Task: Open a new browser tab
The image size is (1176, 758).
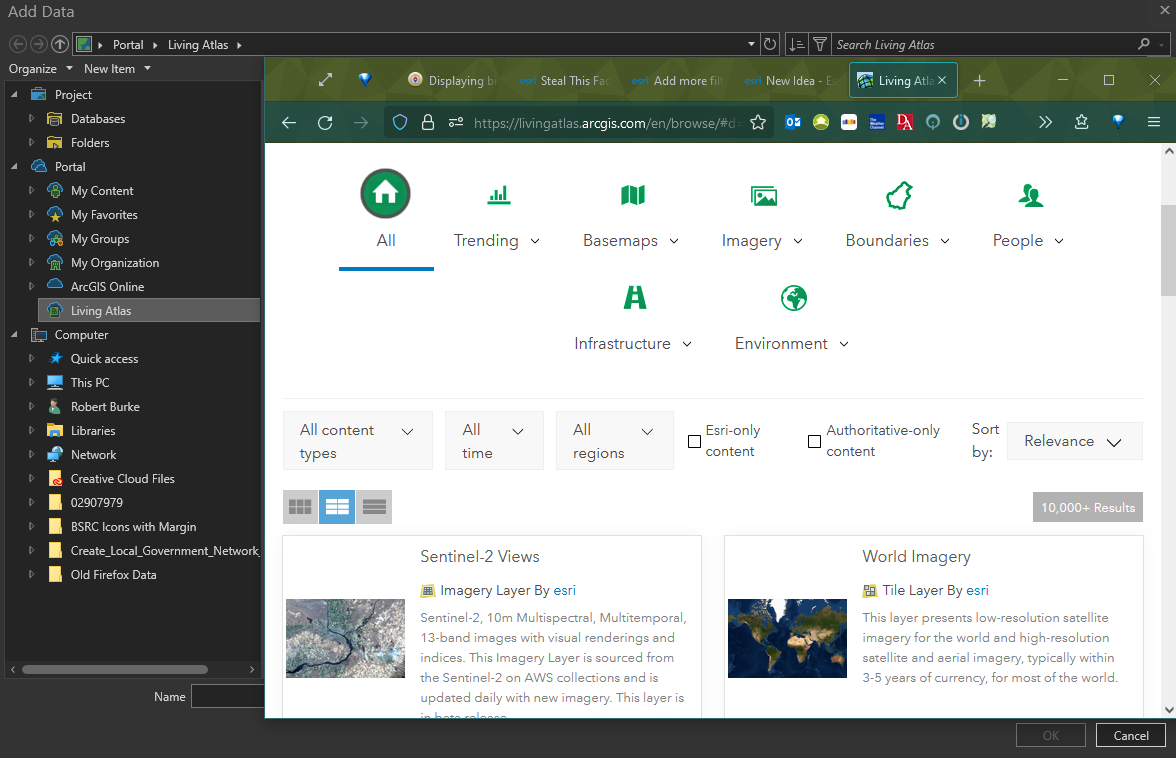Action: pos(980,80)
